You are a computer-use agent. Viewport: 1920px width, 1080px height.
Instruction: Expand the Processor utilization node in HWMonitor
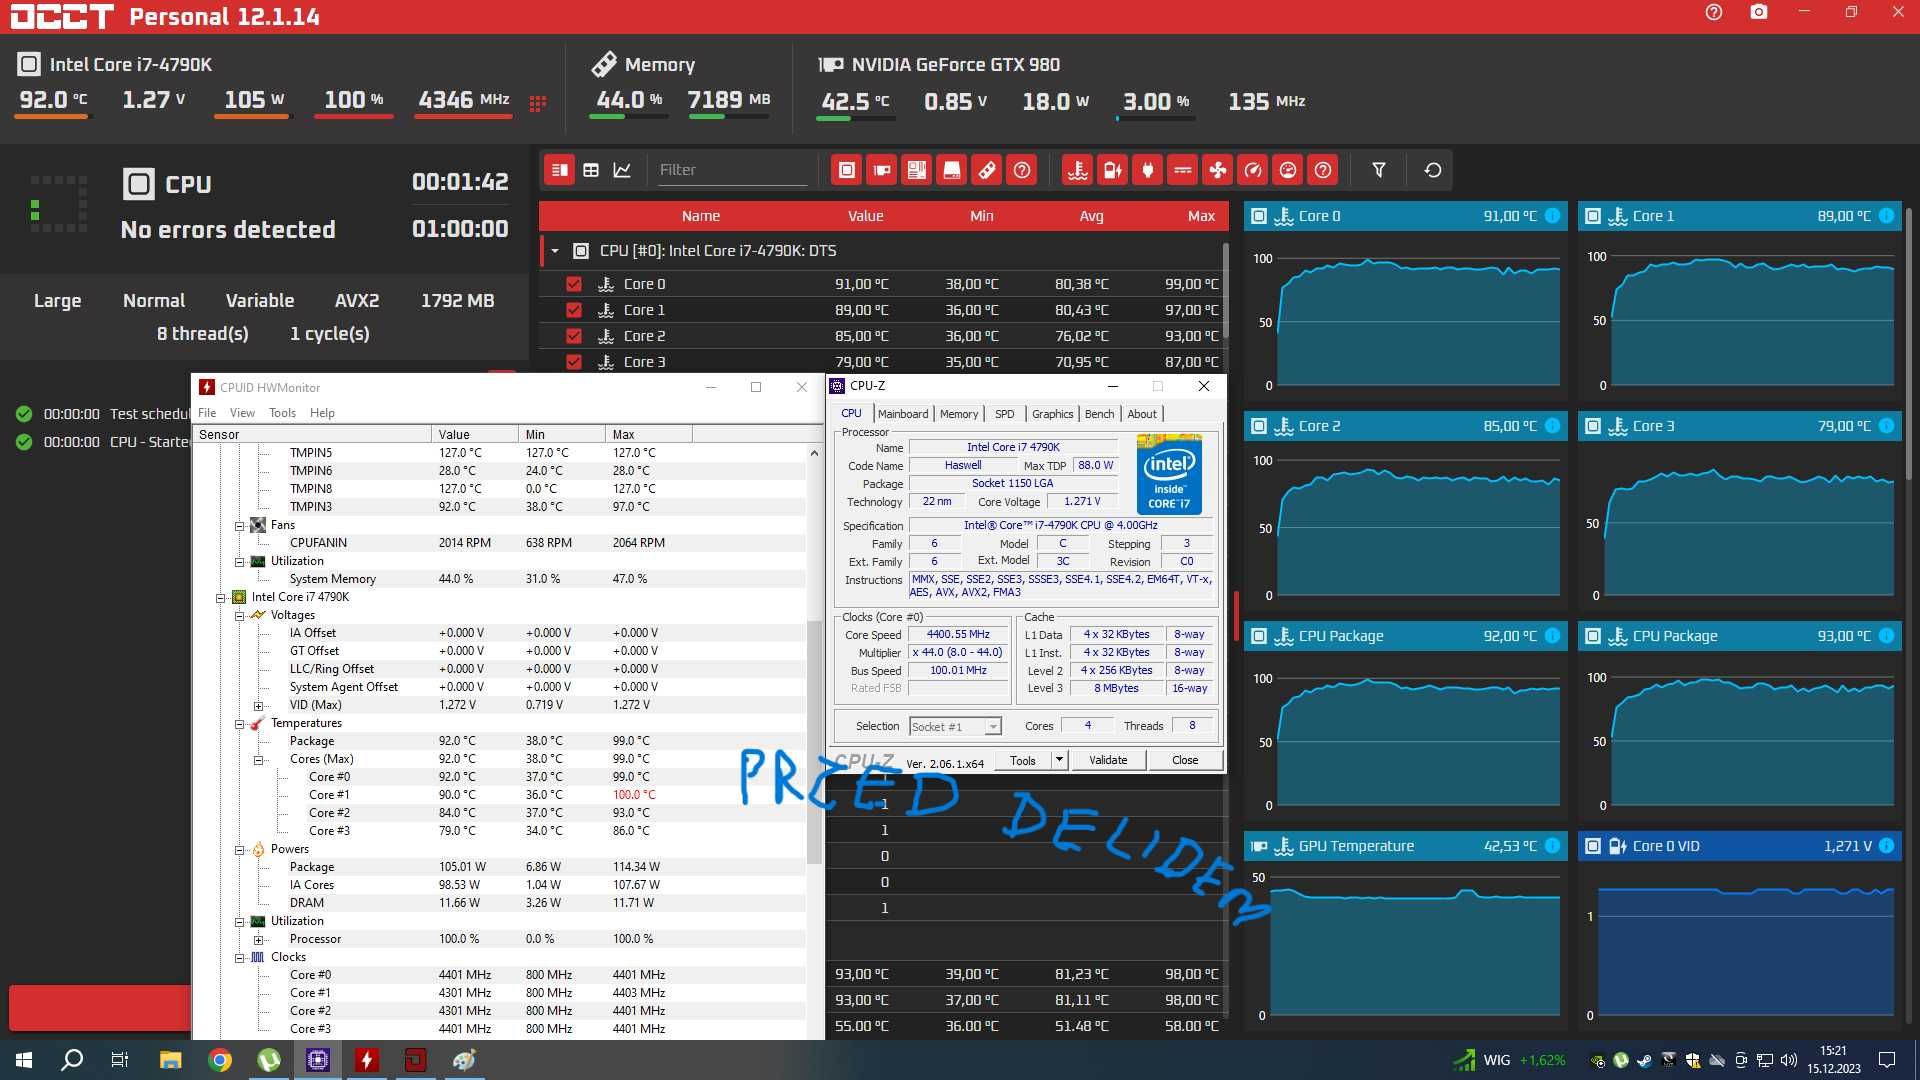click(x=259, y=940)
